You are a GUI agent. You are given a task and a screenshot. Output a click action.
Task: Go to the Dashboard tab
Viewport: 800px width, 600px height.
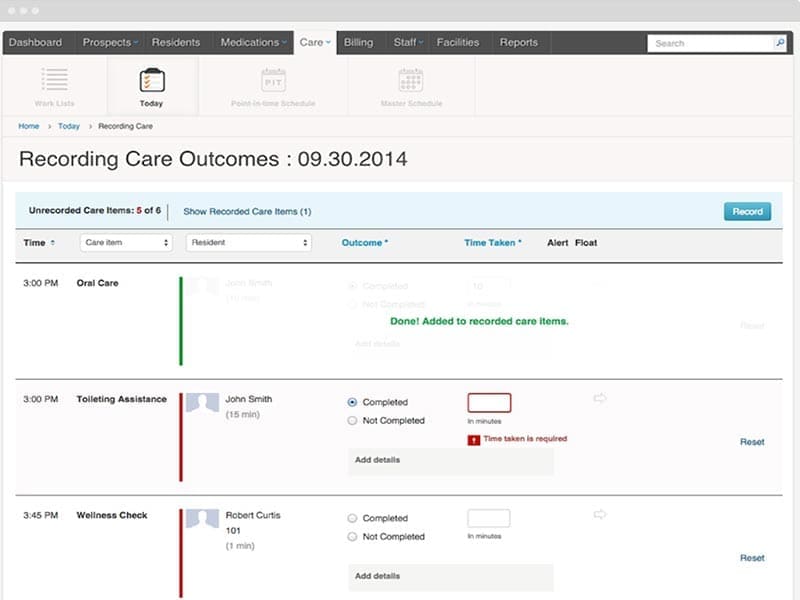click(x=35, y=42)
